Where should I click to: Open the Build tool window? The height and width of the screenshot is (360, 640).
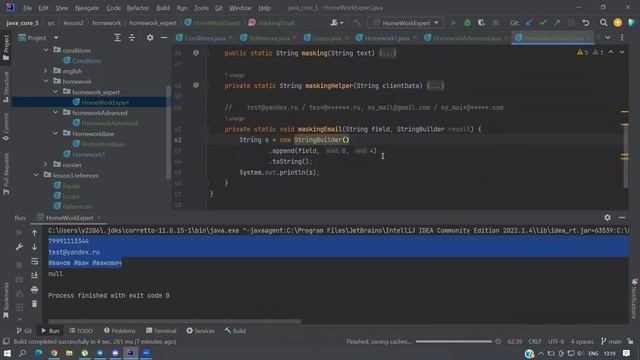click(235, 331)
